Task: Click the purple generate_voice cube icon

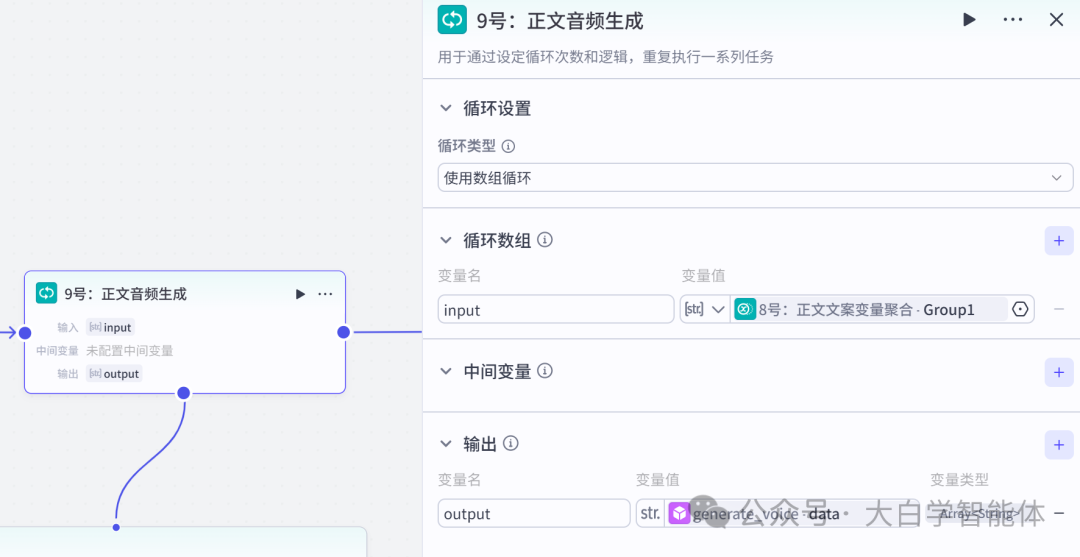Action: pyautogui.click(x=679, y=514)
